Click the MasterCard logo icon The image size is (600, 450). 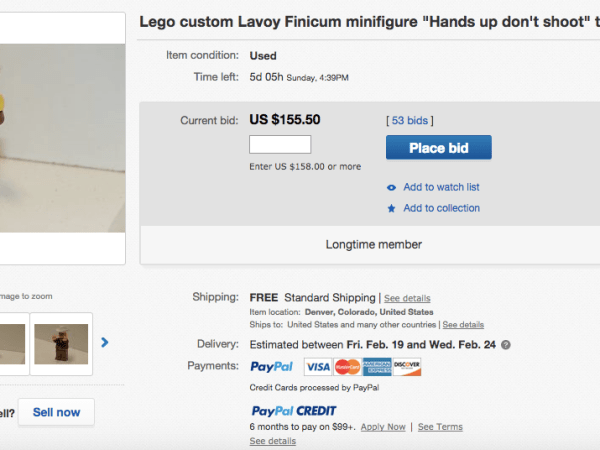click(x=347, y=367)
